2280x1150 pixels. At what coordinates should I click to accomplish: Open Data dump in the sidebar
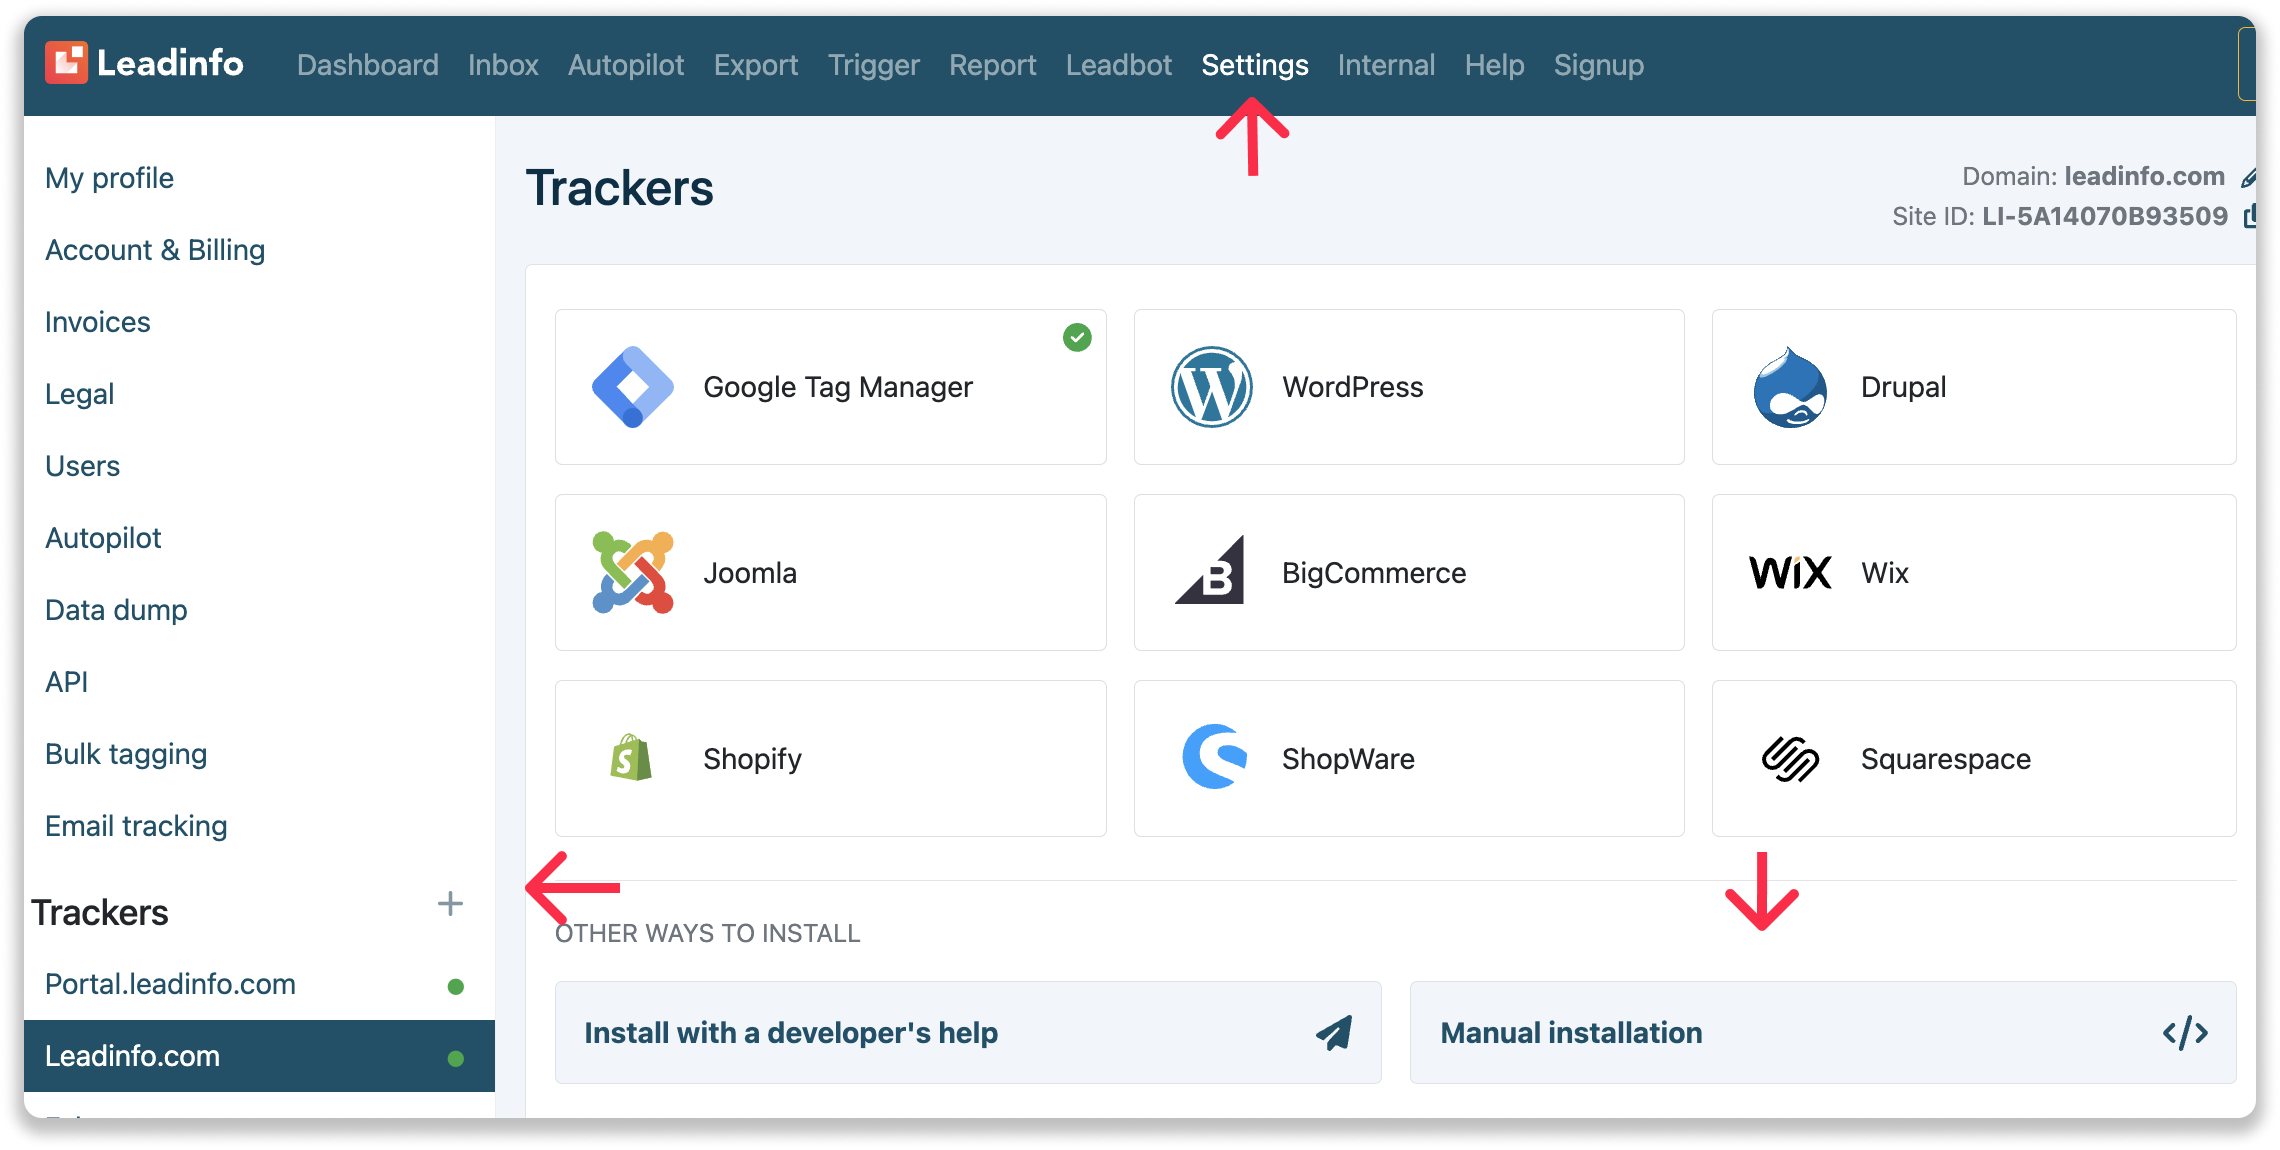(x=116, y=610)
